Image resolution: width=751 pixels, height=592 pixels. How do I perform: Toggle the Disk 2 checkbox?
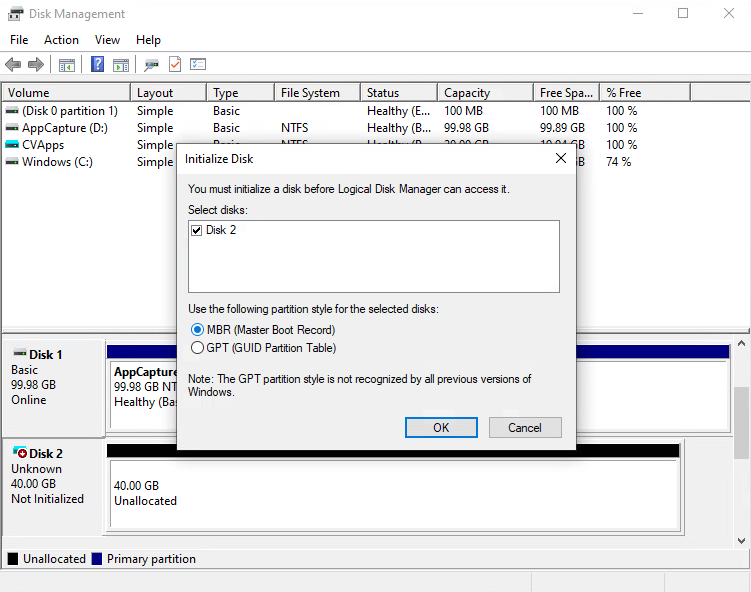coord(196,230)
